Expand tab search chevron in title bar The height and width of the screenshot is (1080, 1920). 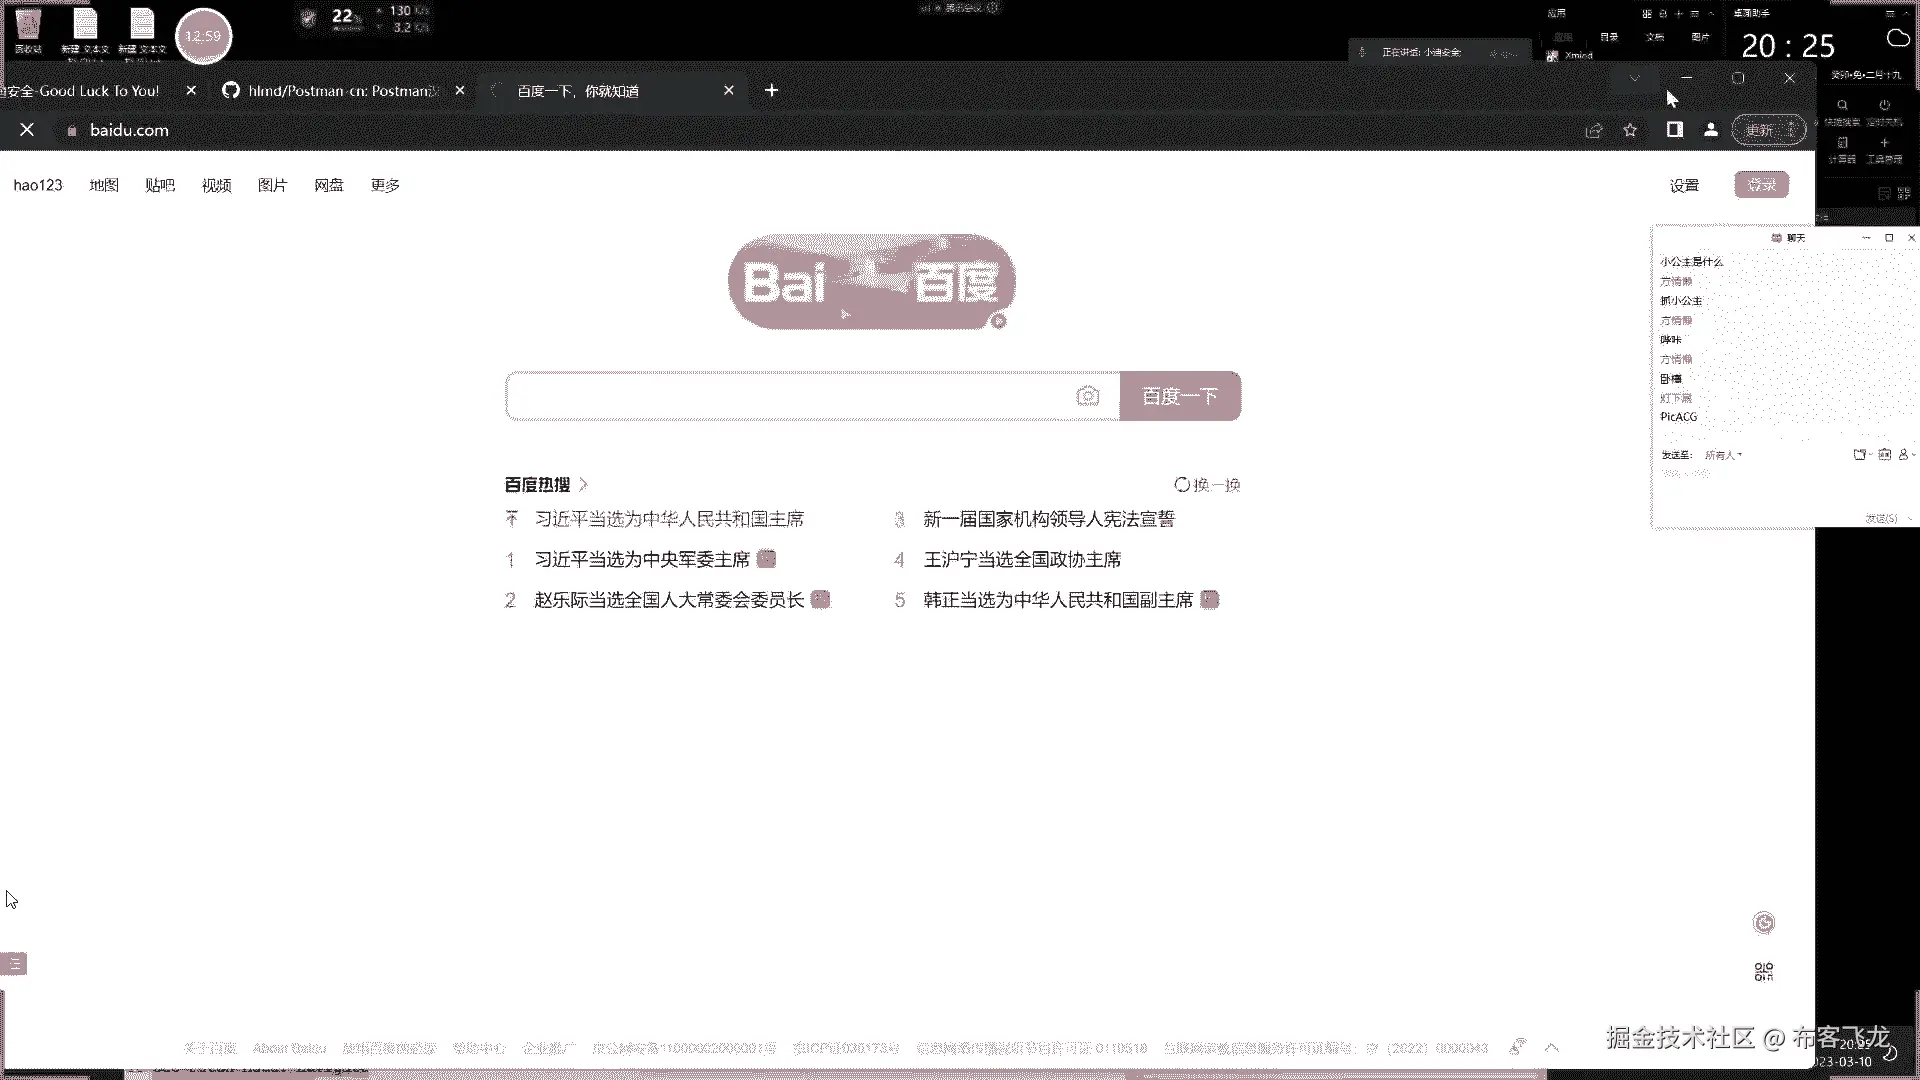click(x=1634, y=78)
